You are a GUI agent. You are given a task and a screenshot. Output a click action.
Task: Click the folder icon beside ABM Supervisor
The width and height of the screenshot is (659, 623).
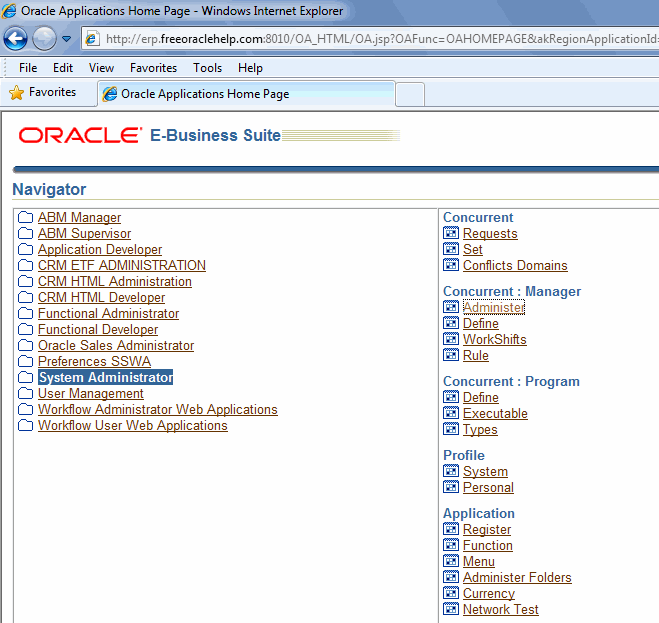click(25, 233)
